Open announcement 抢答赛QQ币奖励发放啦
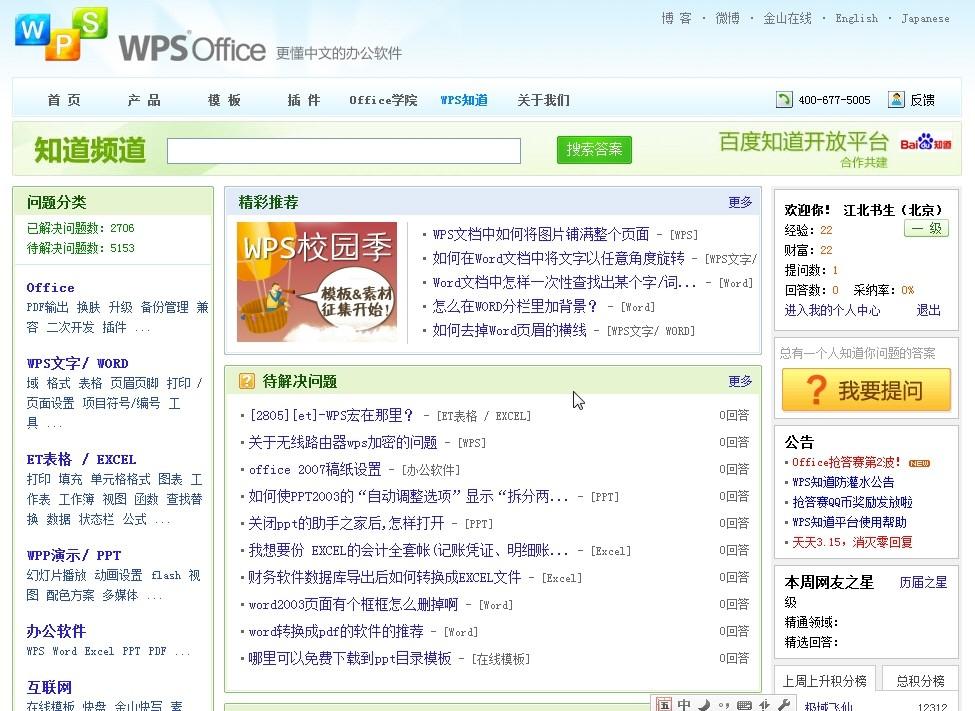The width and height of the screenshot is (975, 711). pos(852,502)
